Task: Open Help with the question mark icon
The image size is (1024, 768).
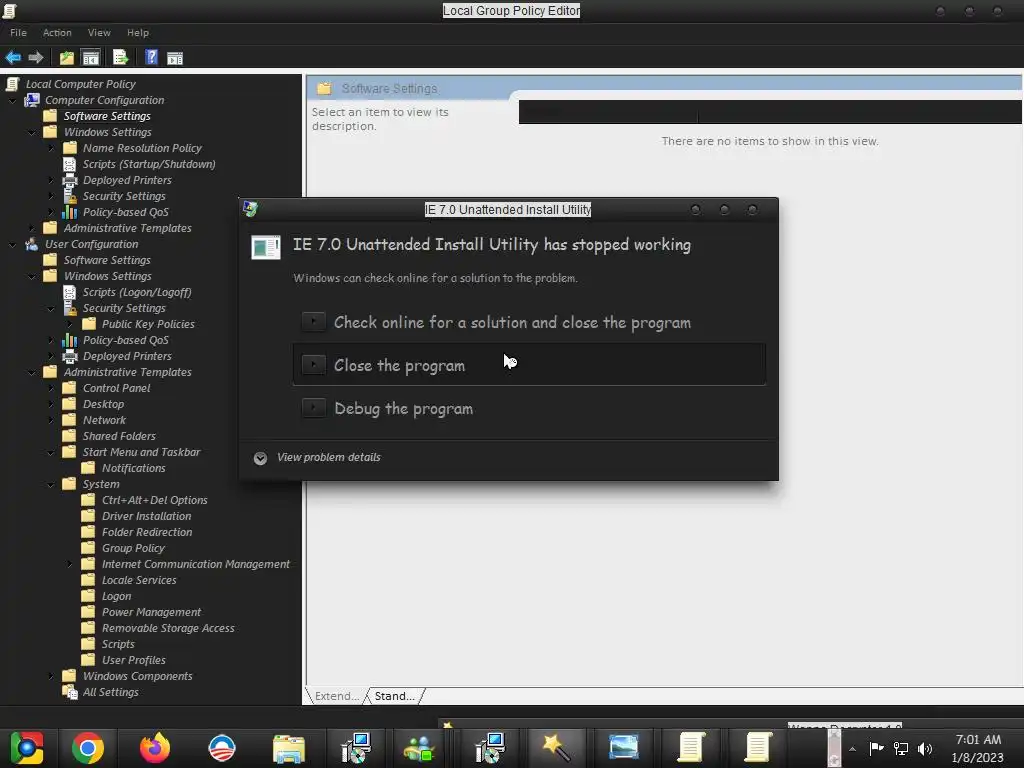Action: point(151,57)
